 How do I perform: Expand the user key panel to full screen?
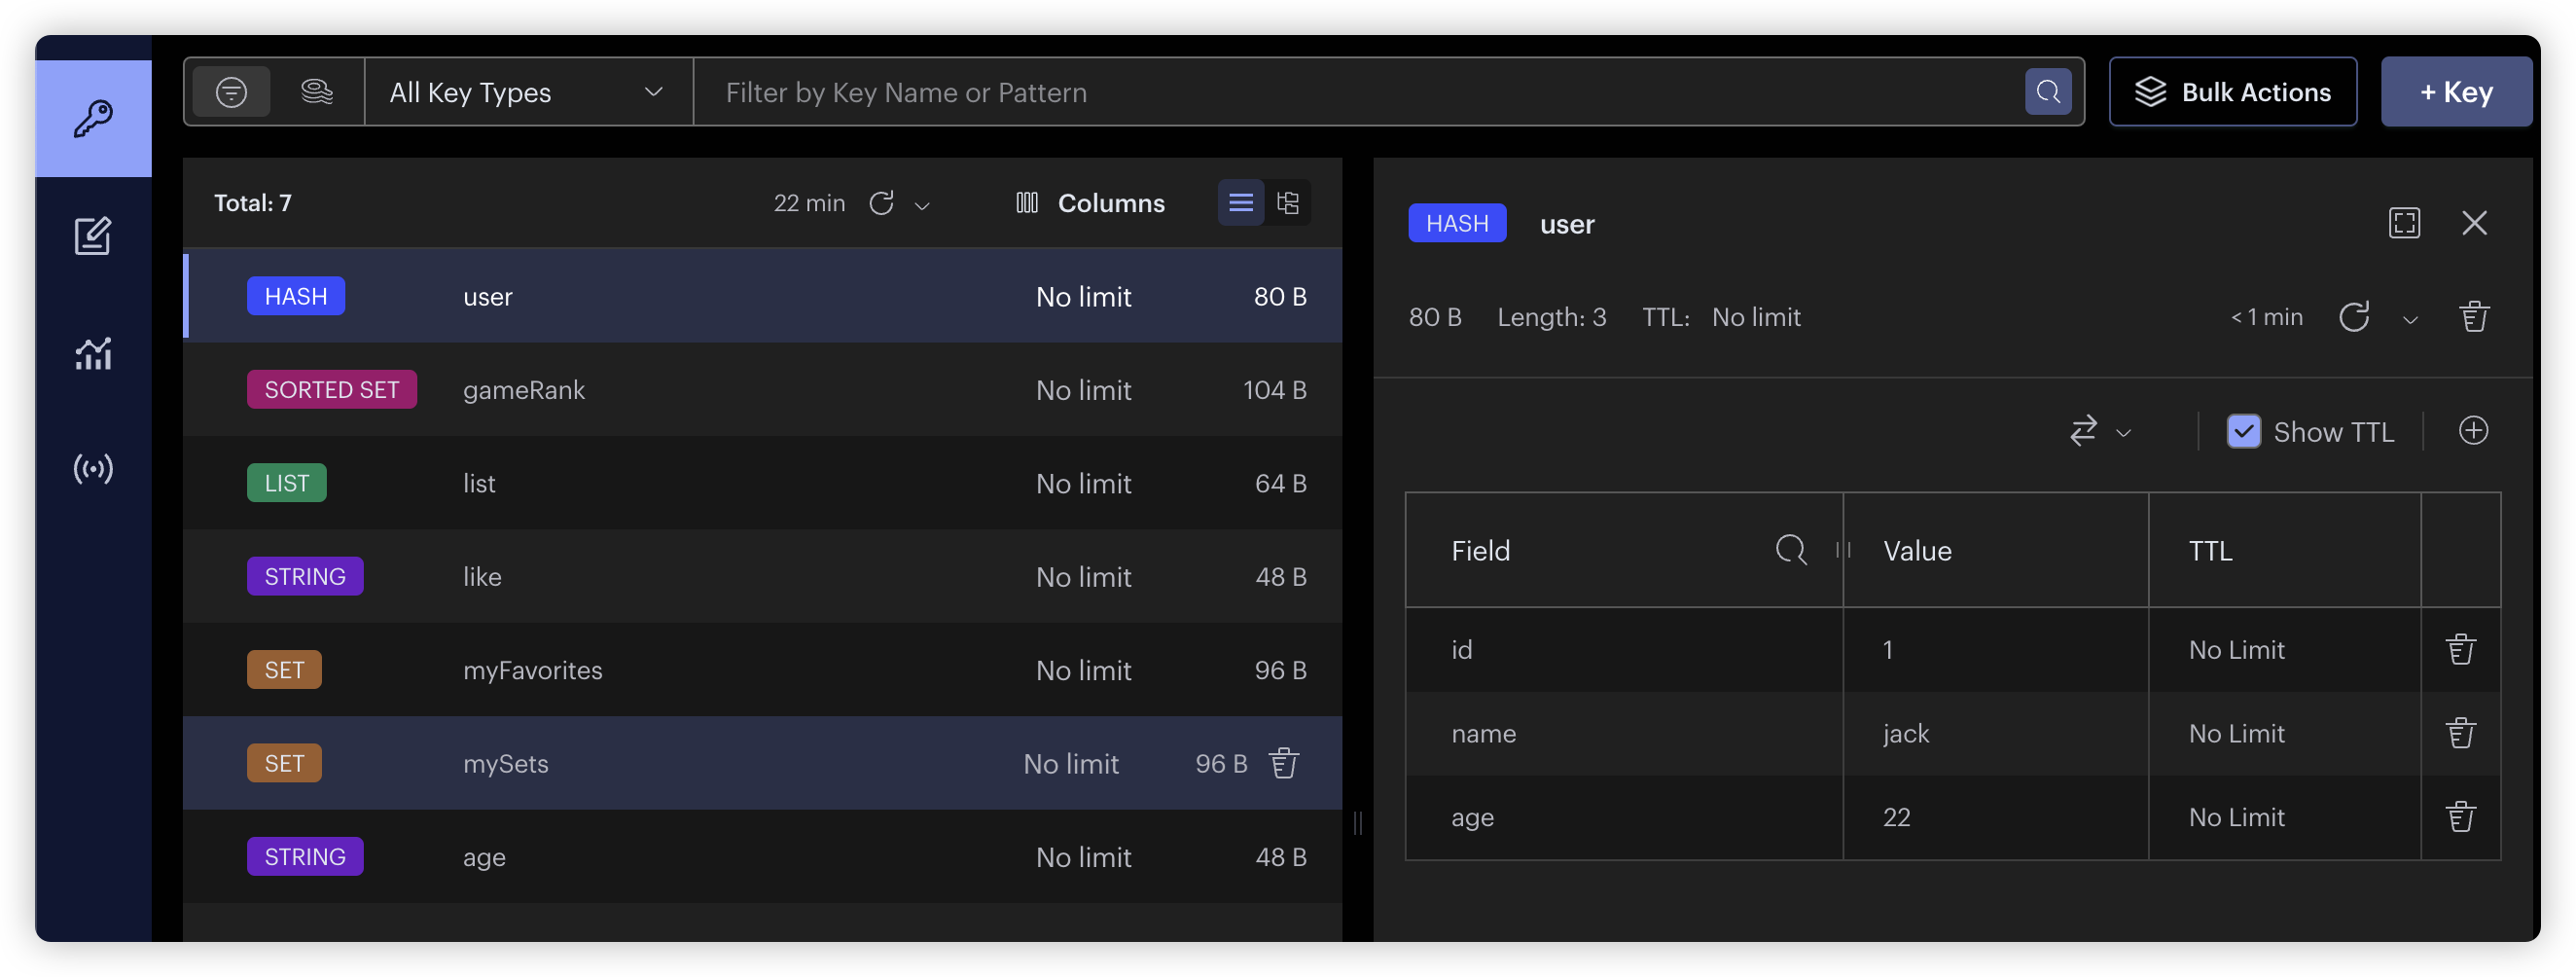2404,223
